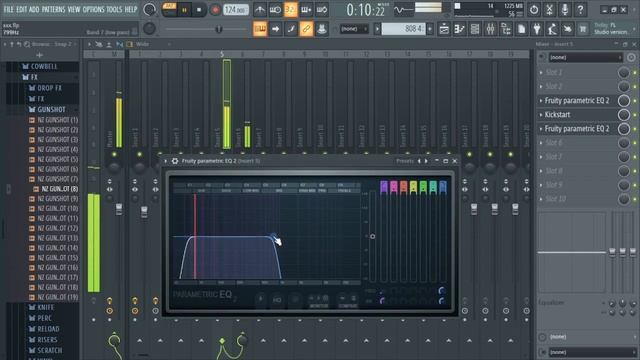Open the mixer input (none) dropdown
The image size is (640, 360).
(585, 58)
